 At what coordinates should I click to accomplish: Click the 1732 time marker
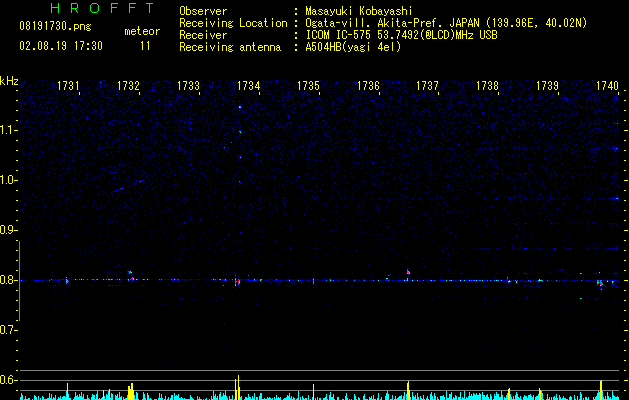[x=128, y=86]
